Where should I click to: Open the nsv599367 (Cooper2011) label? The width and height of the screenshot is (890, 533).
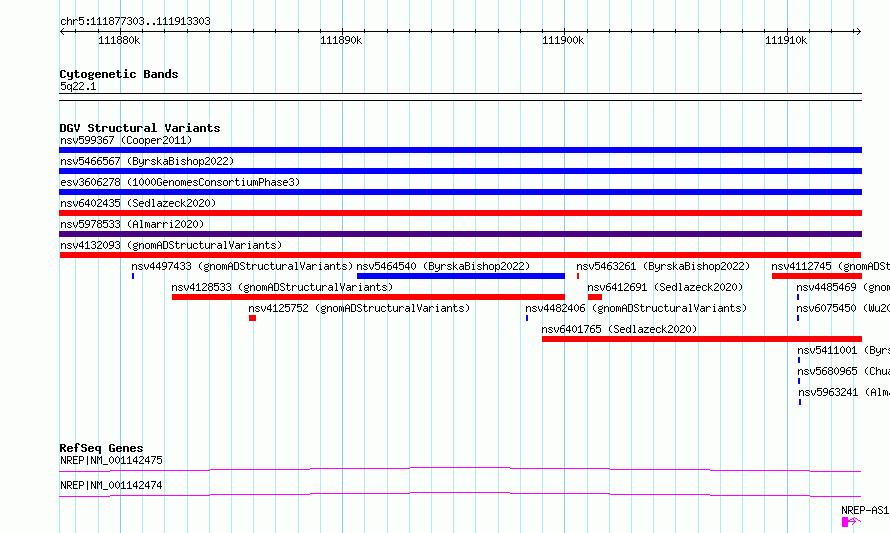126,140
